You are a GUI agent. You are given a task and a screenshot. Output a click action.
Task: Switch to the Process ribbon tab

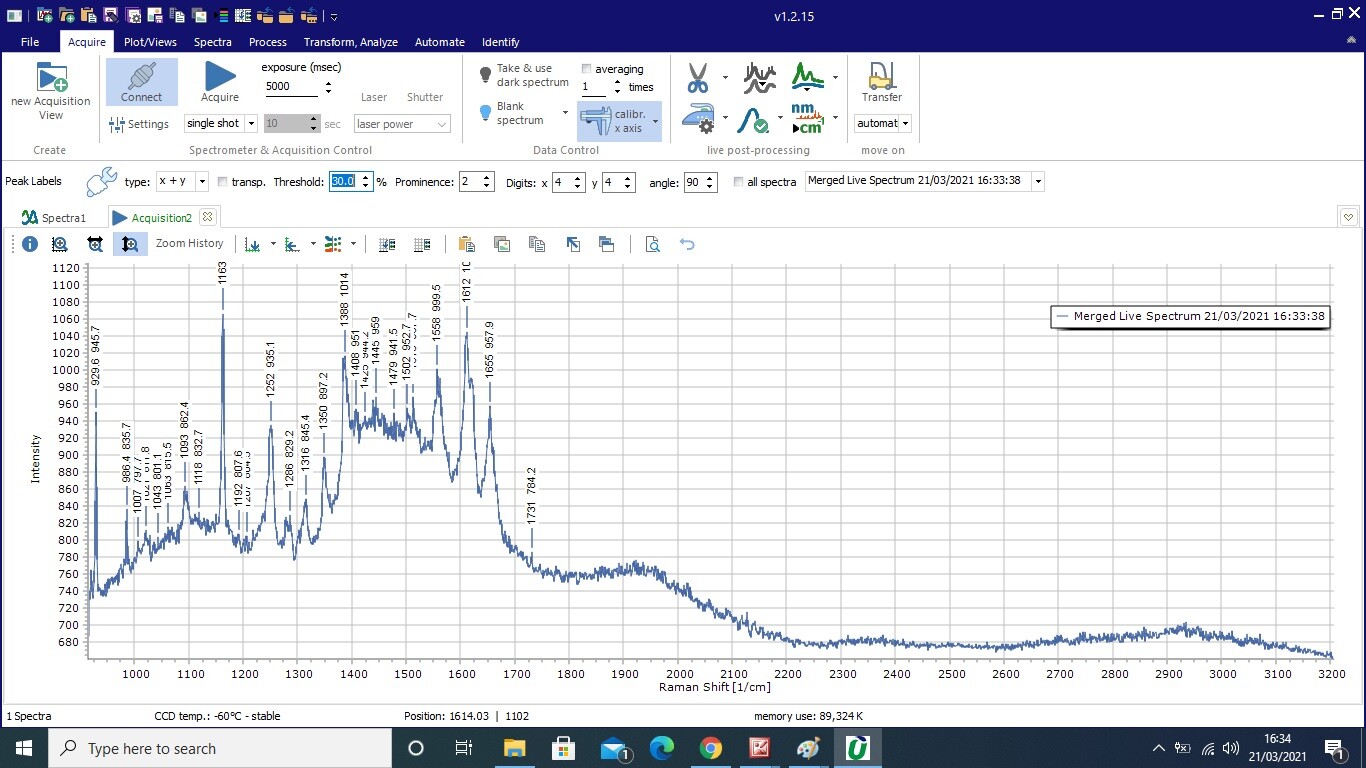click(268, 42)
